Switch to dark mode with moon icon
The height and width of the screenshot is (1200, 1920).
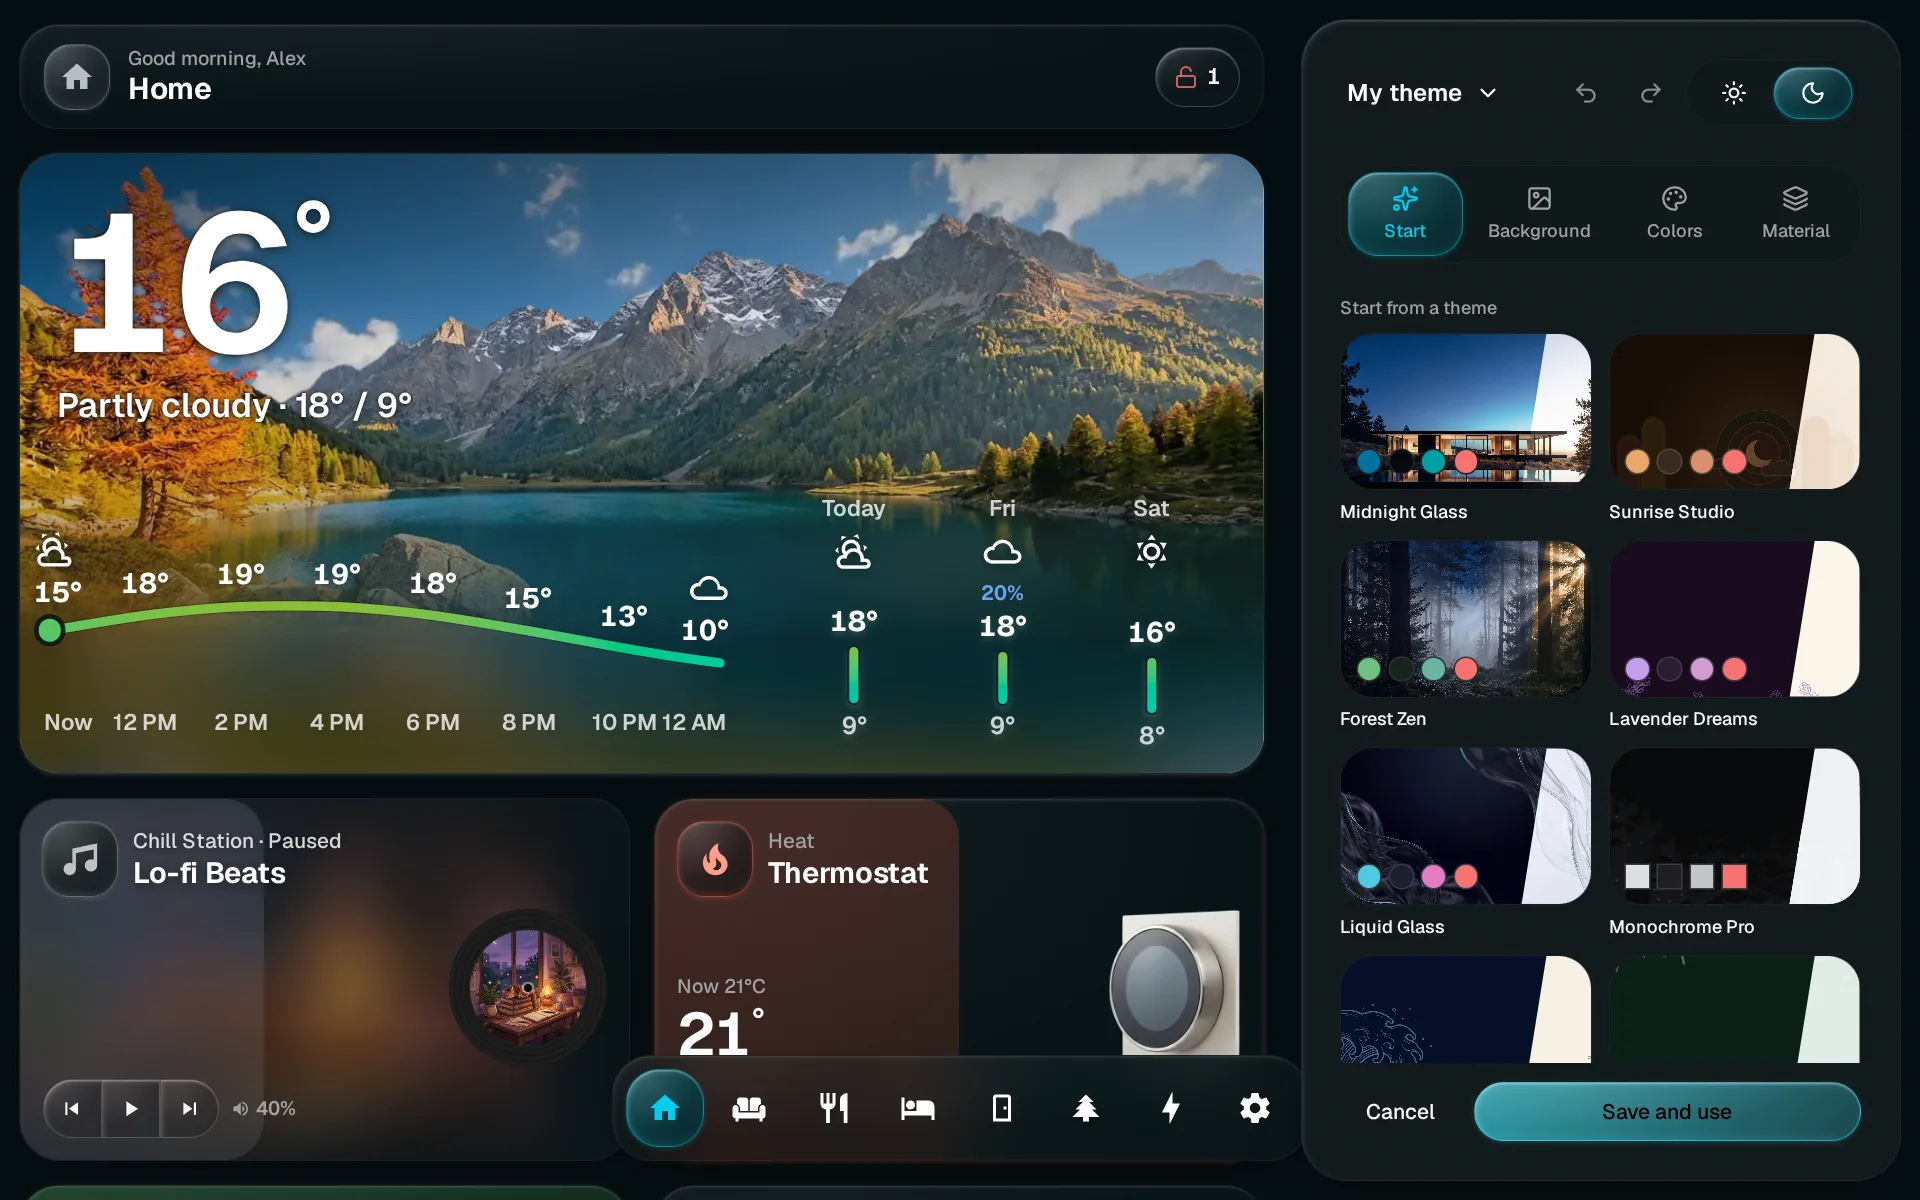pos(1812,93)
